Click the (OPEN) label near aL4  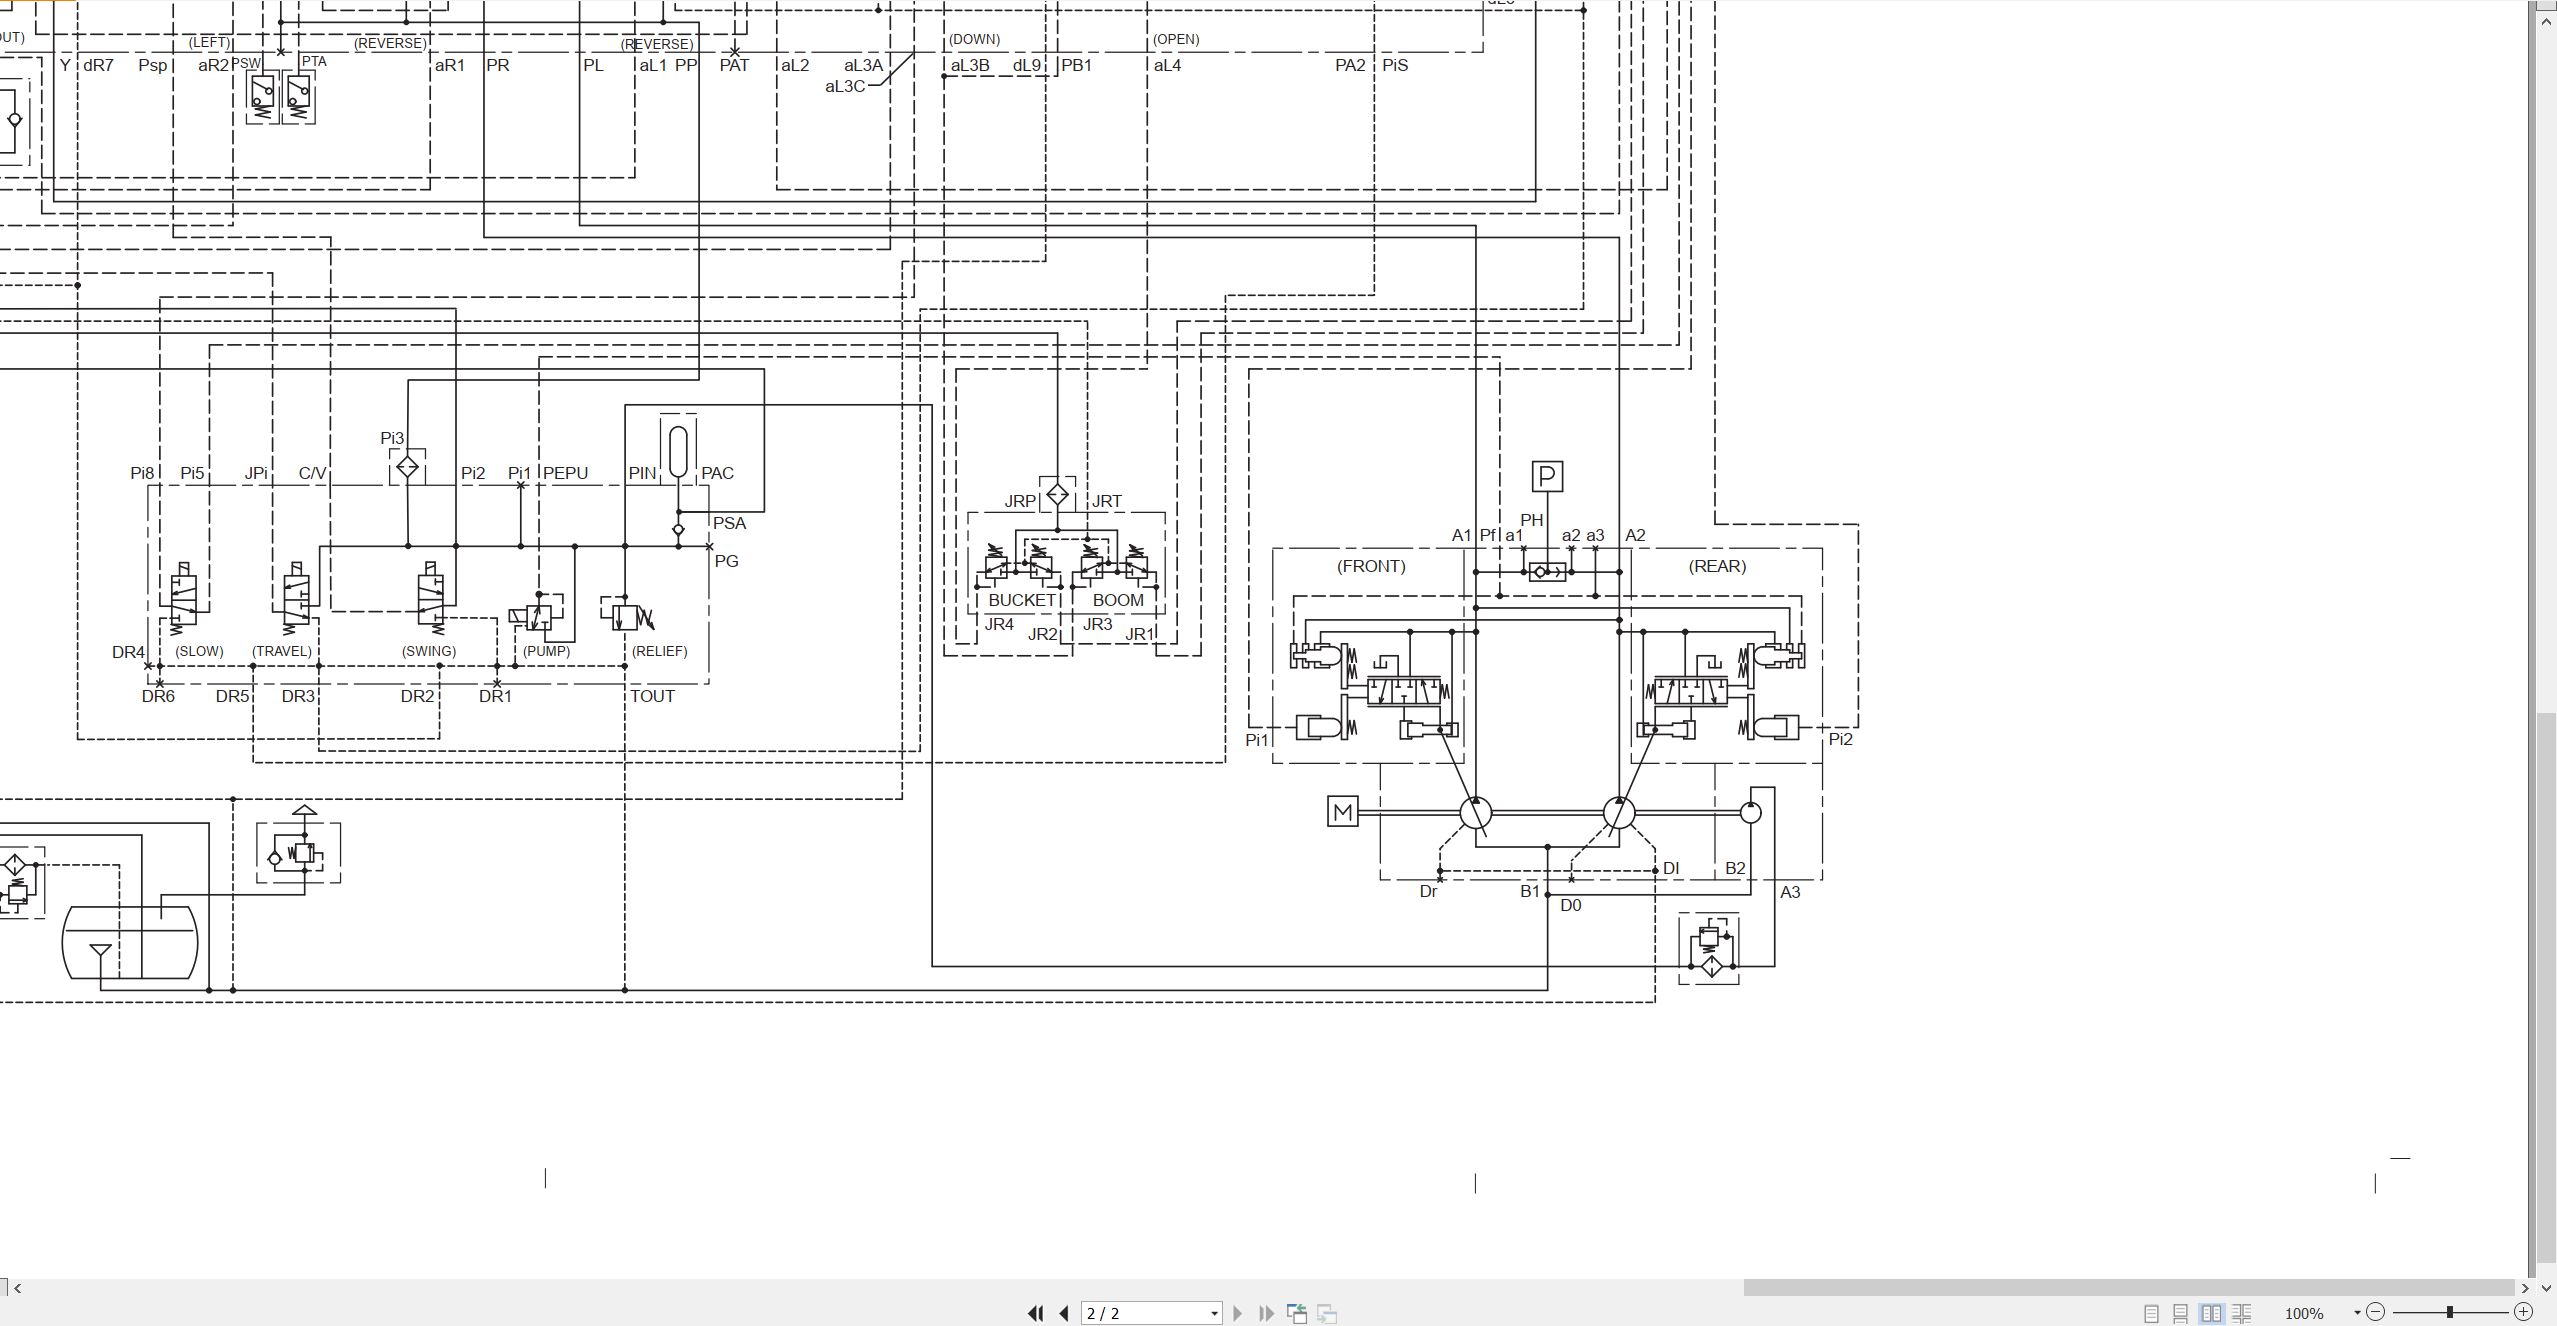[x=1176, y=39]
